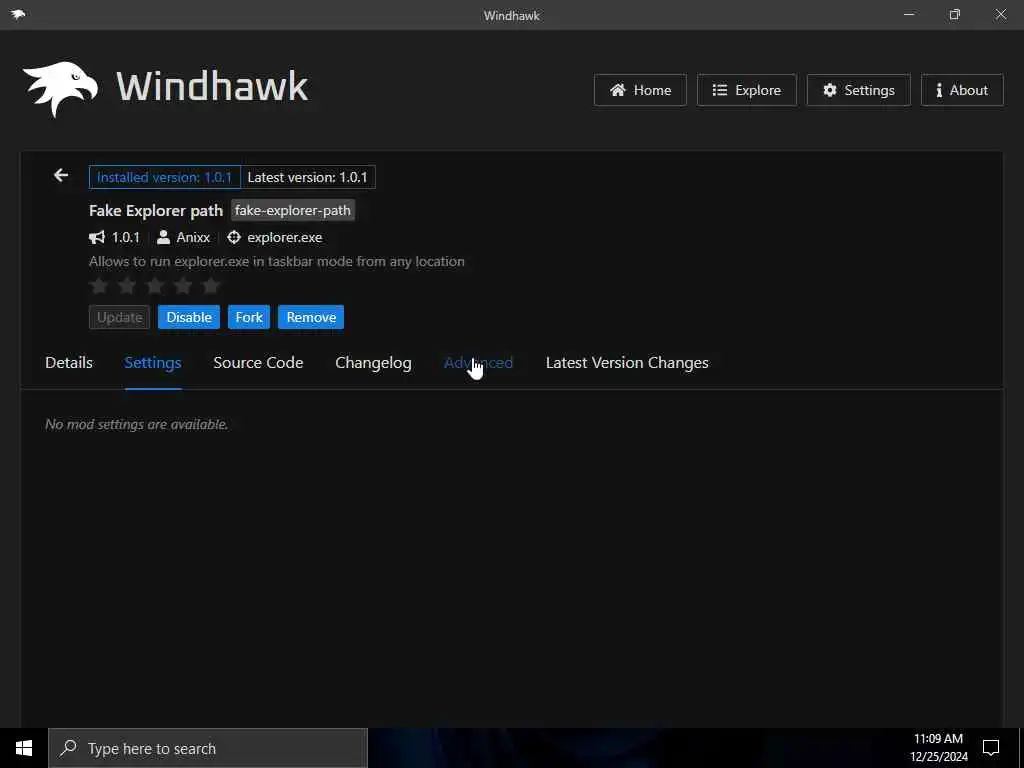Select the mod Settings tab
The image size is (1024, 768).
[x=153, y=362]
